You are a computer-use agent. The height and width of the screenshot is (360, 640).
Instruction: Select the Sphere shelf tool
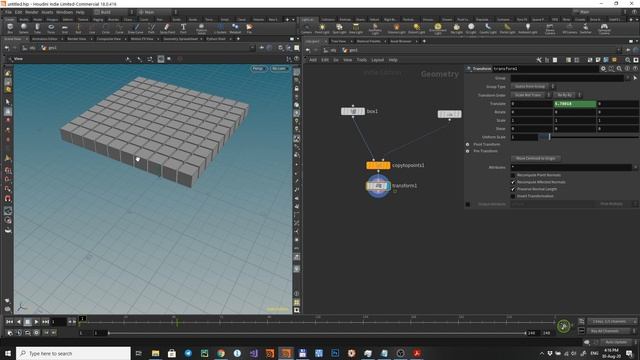click(24, 28)
